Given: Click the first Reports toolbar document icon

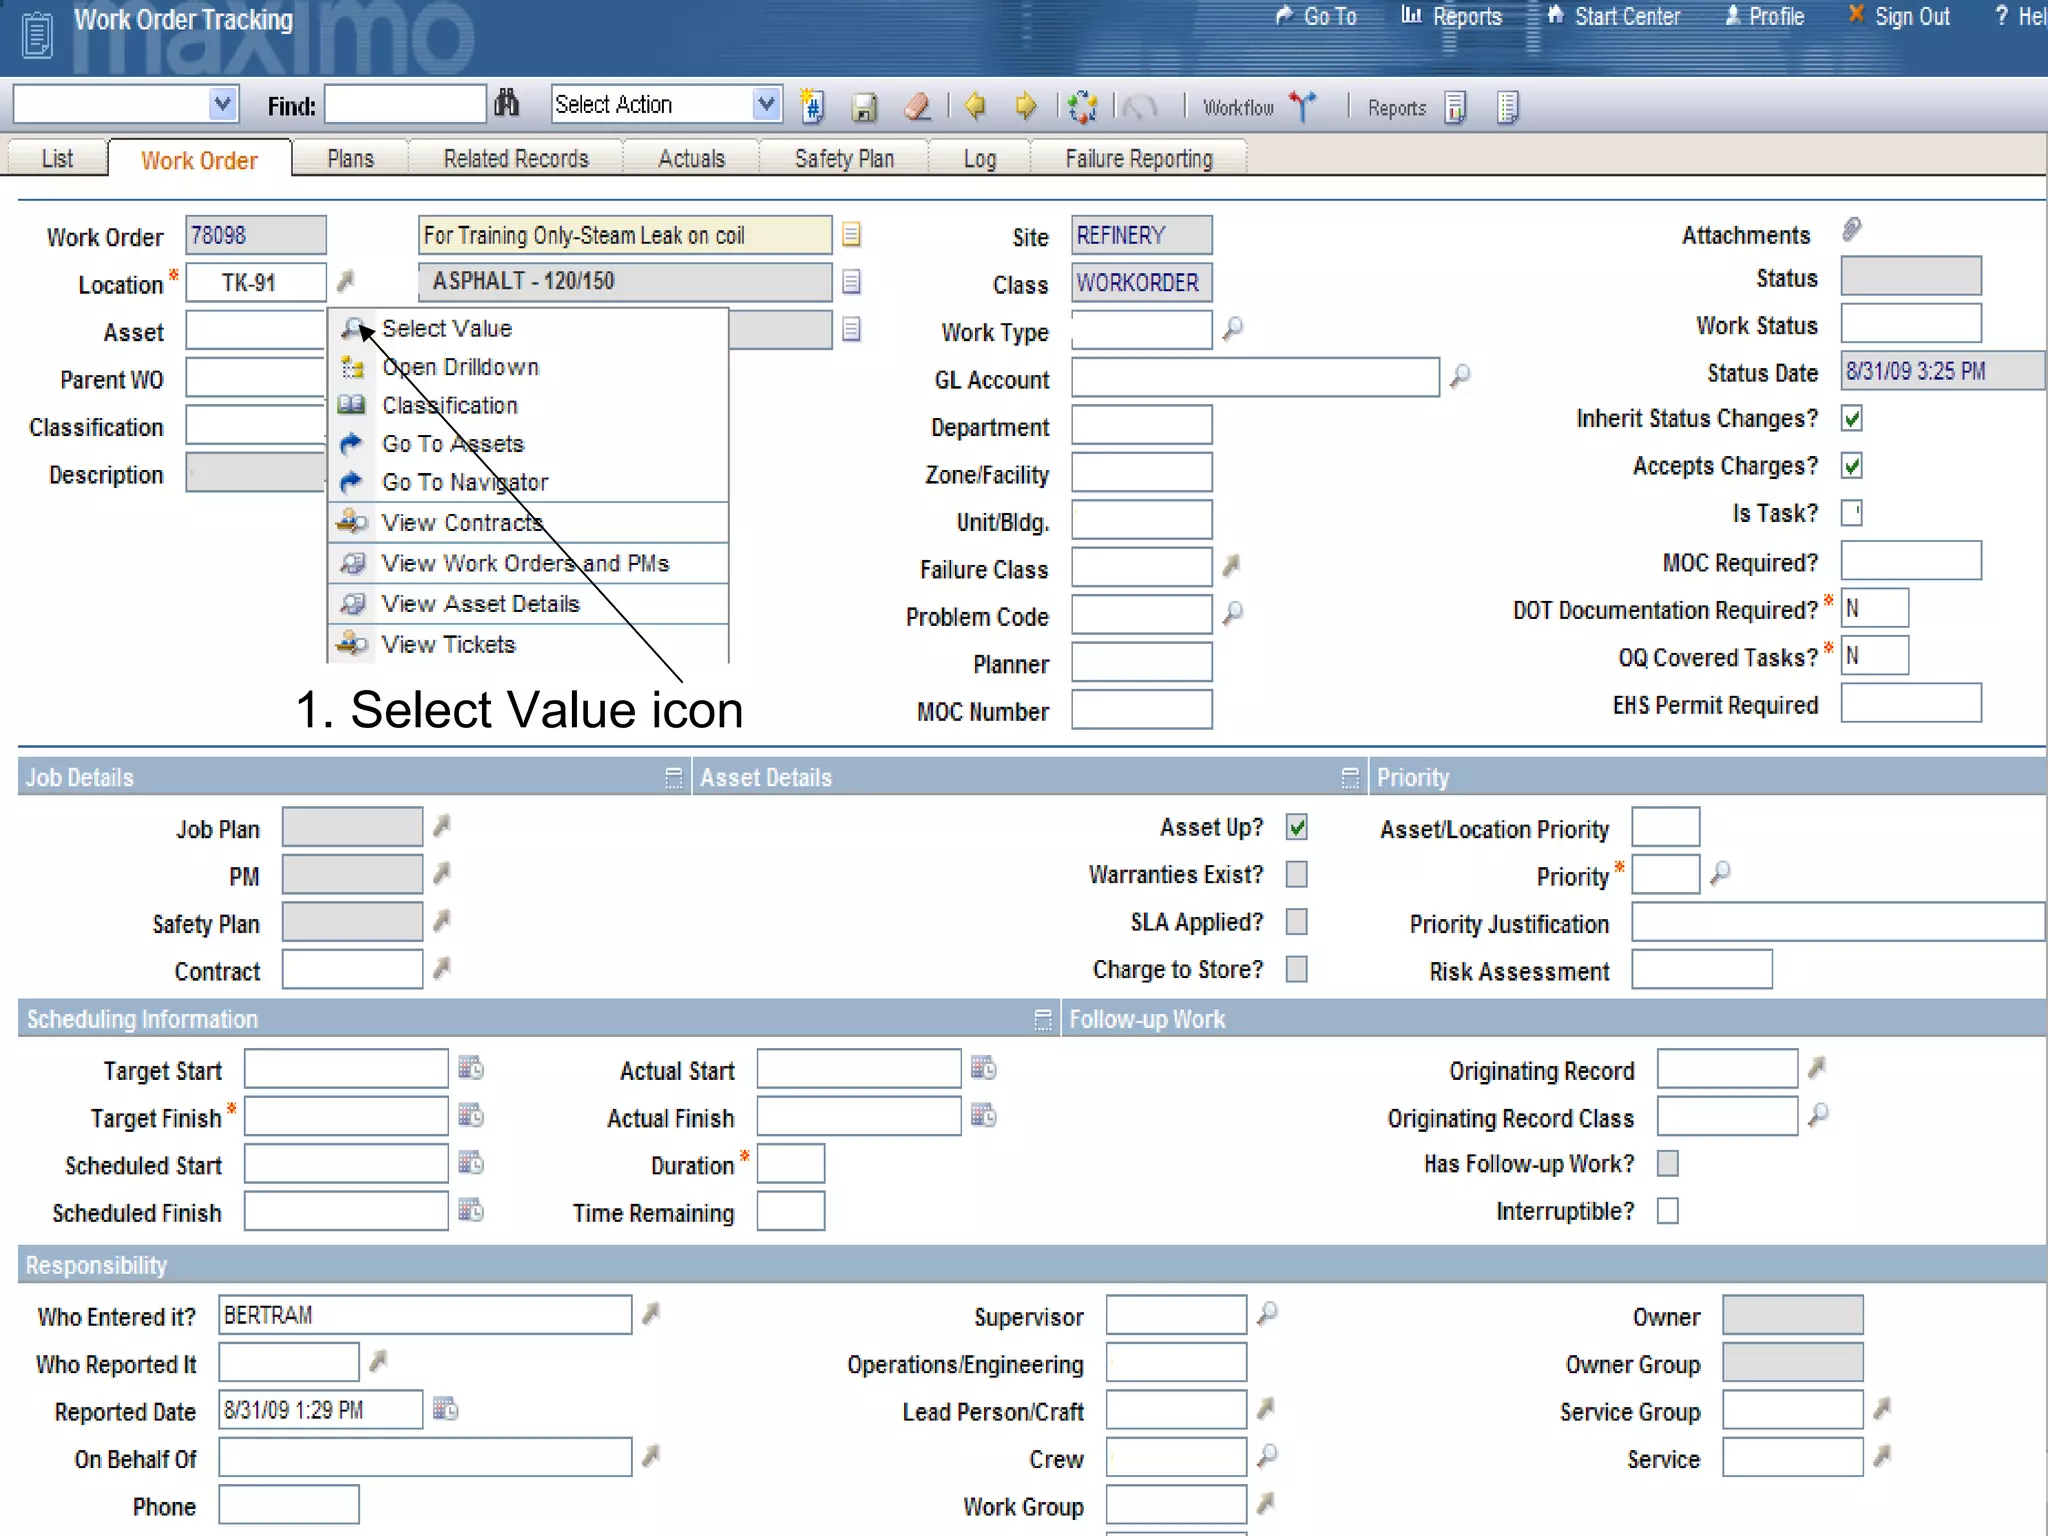Looking at the screenshot, I should pyautogui.click(x=1456, y=107).
